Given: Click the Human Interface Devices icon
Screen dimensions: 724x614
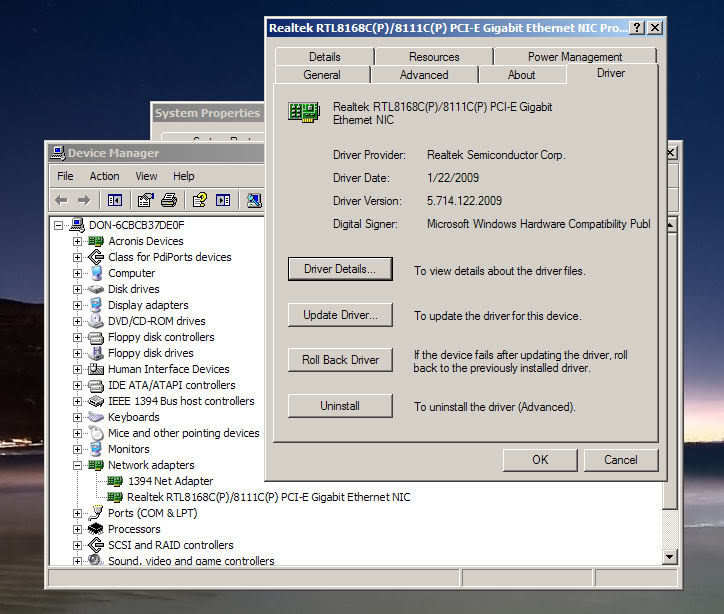Looking at the screenshot, I should point(96,369).
